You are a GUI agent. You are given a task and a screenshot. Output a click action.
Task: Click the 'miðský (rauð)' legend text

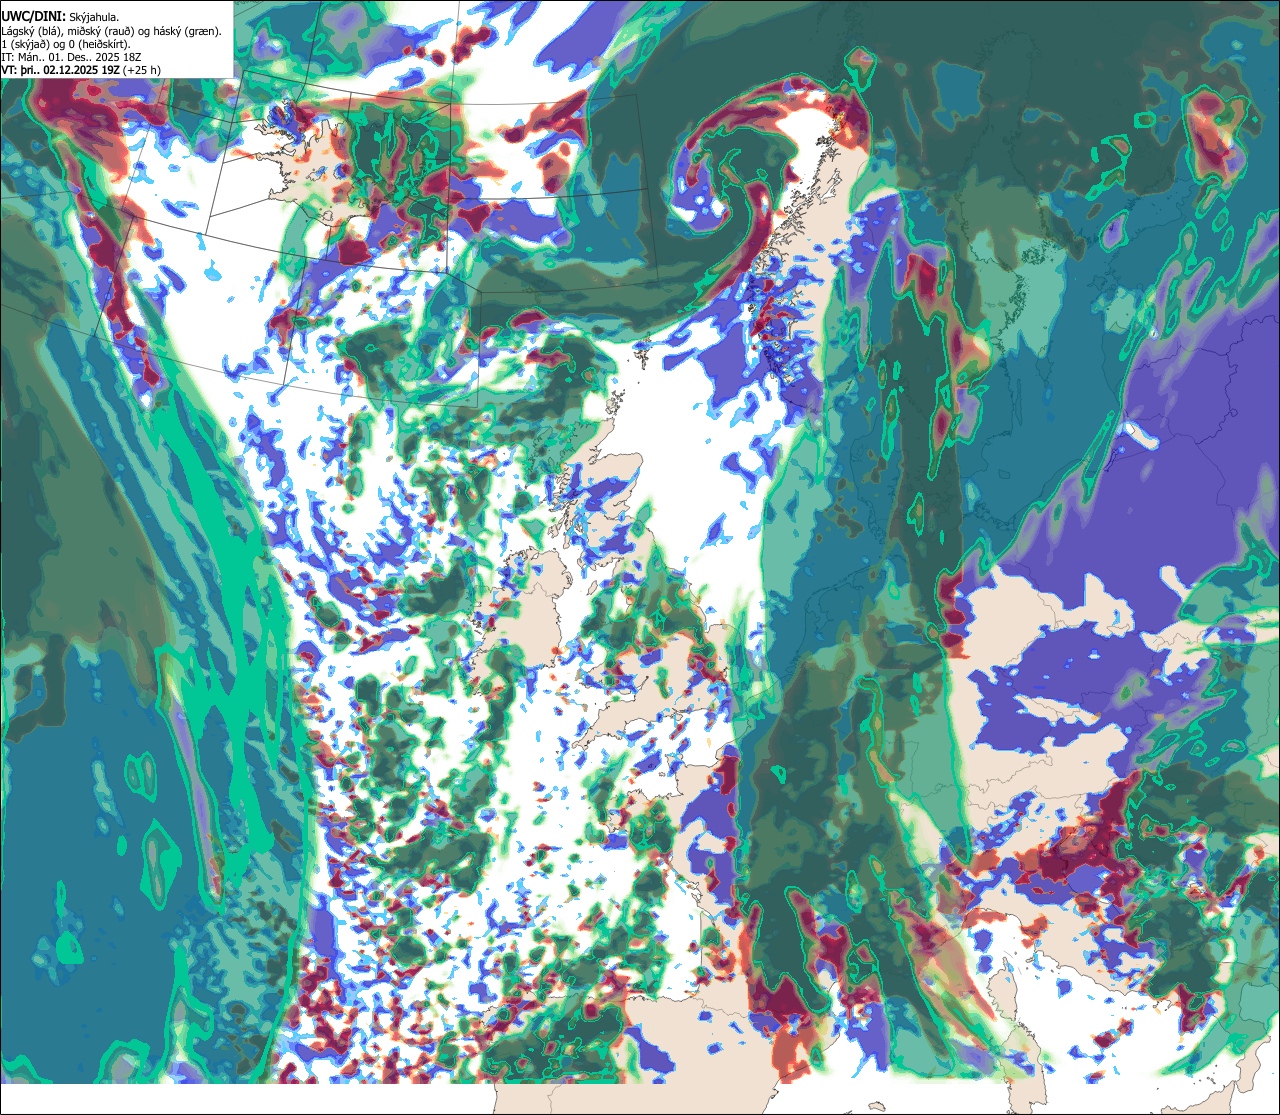101,31
